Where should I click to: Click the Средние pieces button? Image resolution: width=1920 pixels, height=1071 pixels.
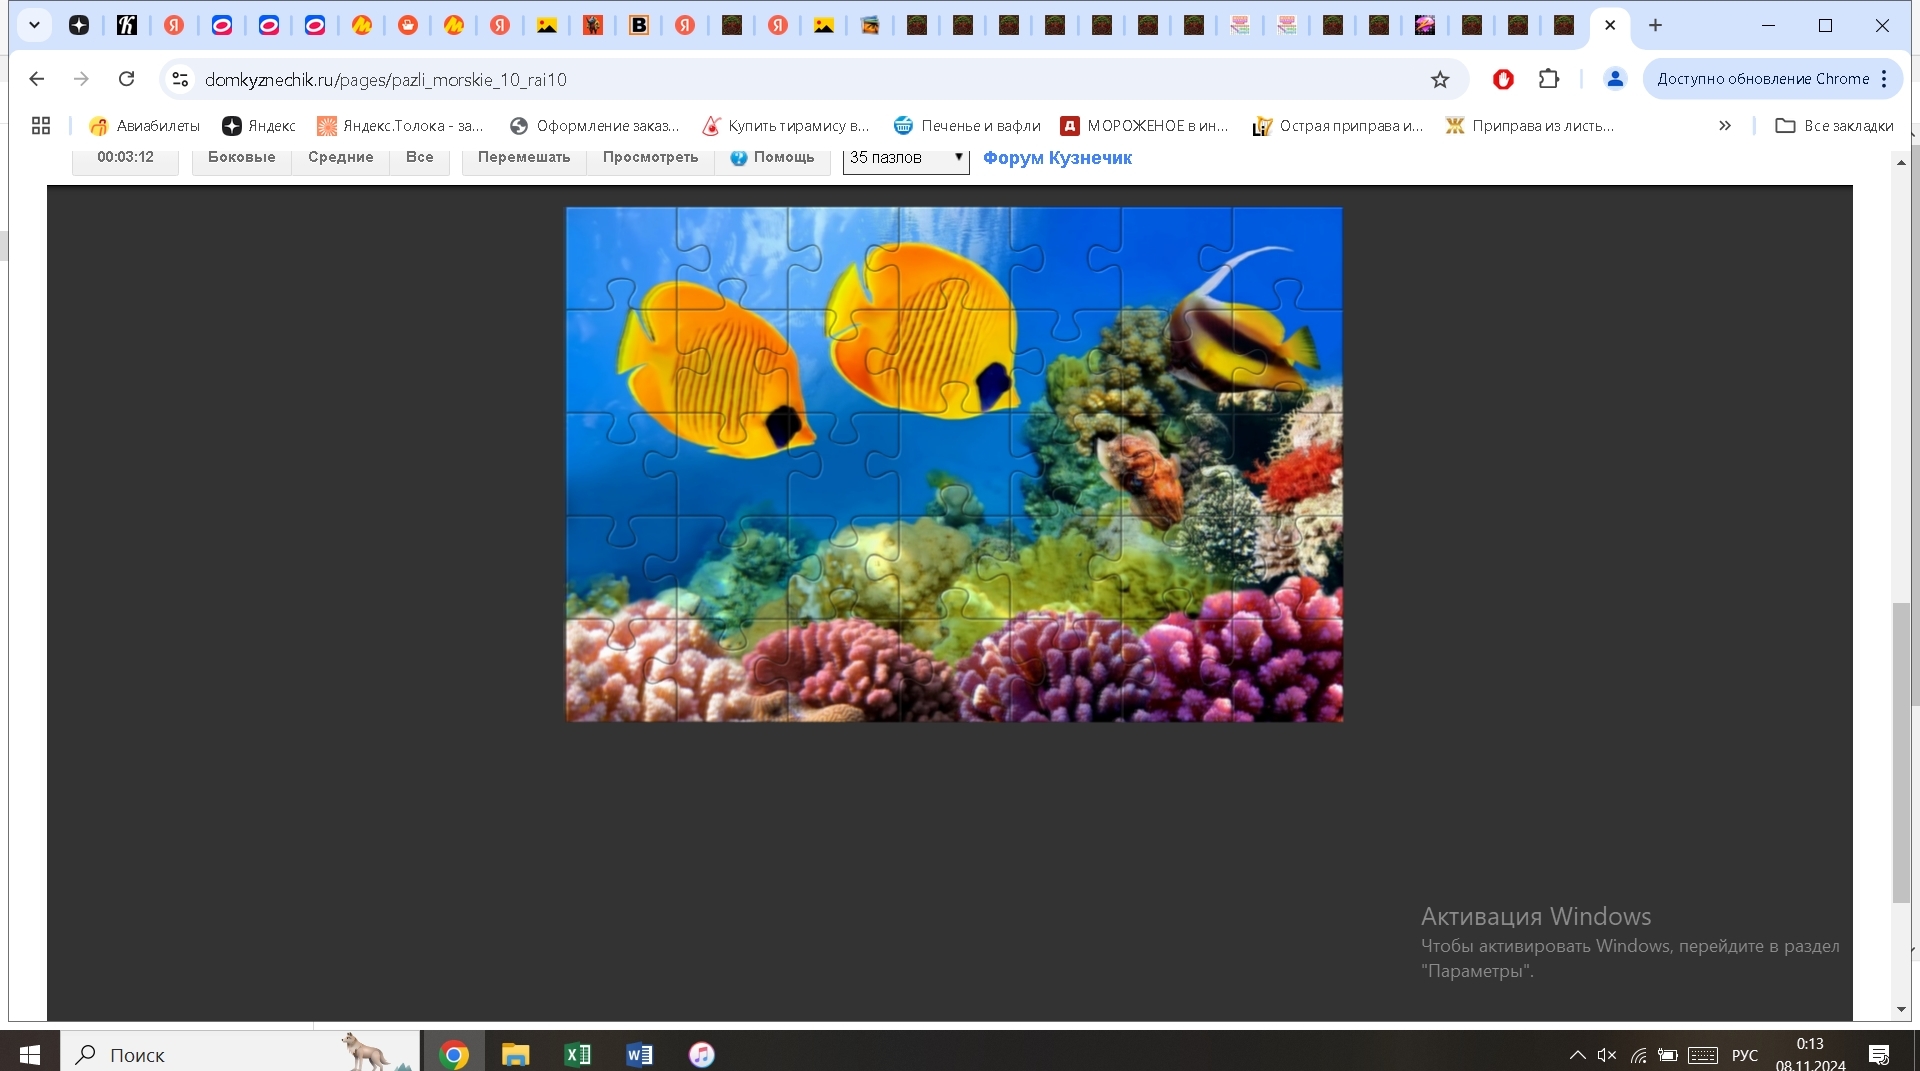341,157
